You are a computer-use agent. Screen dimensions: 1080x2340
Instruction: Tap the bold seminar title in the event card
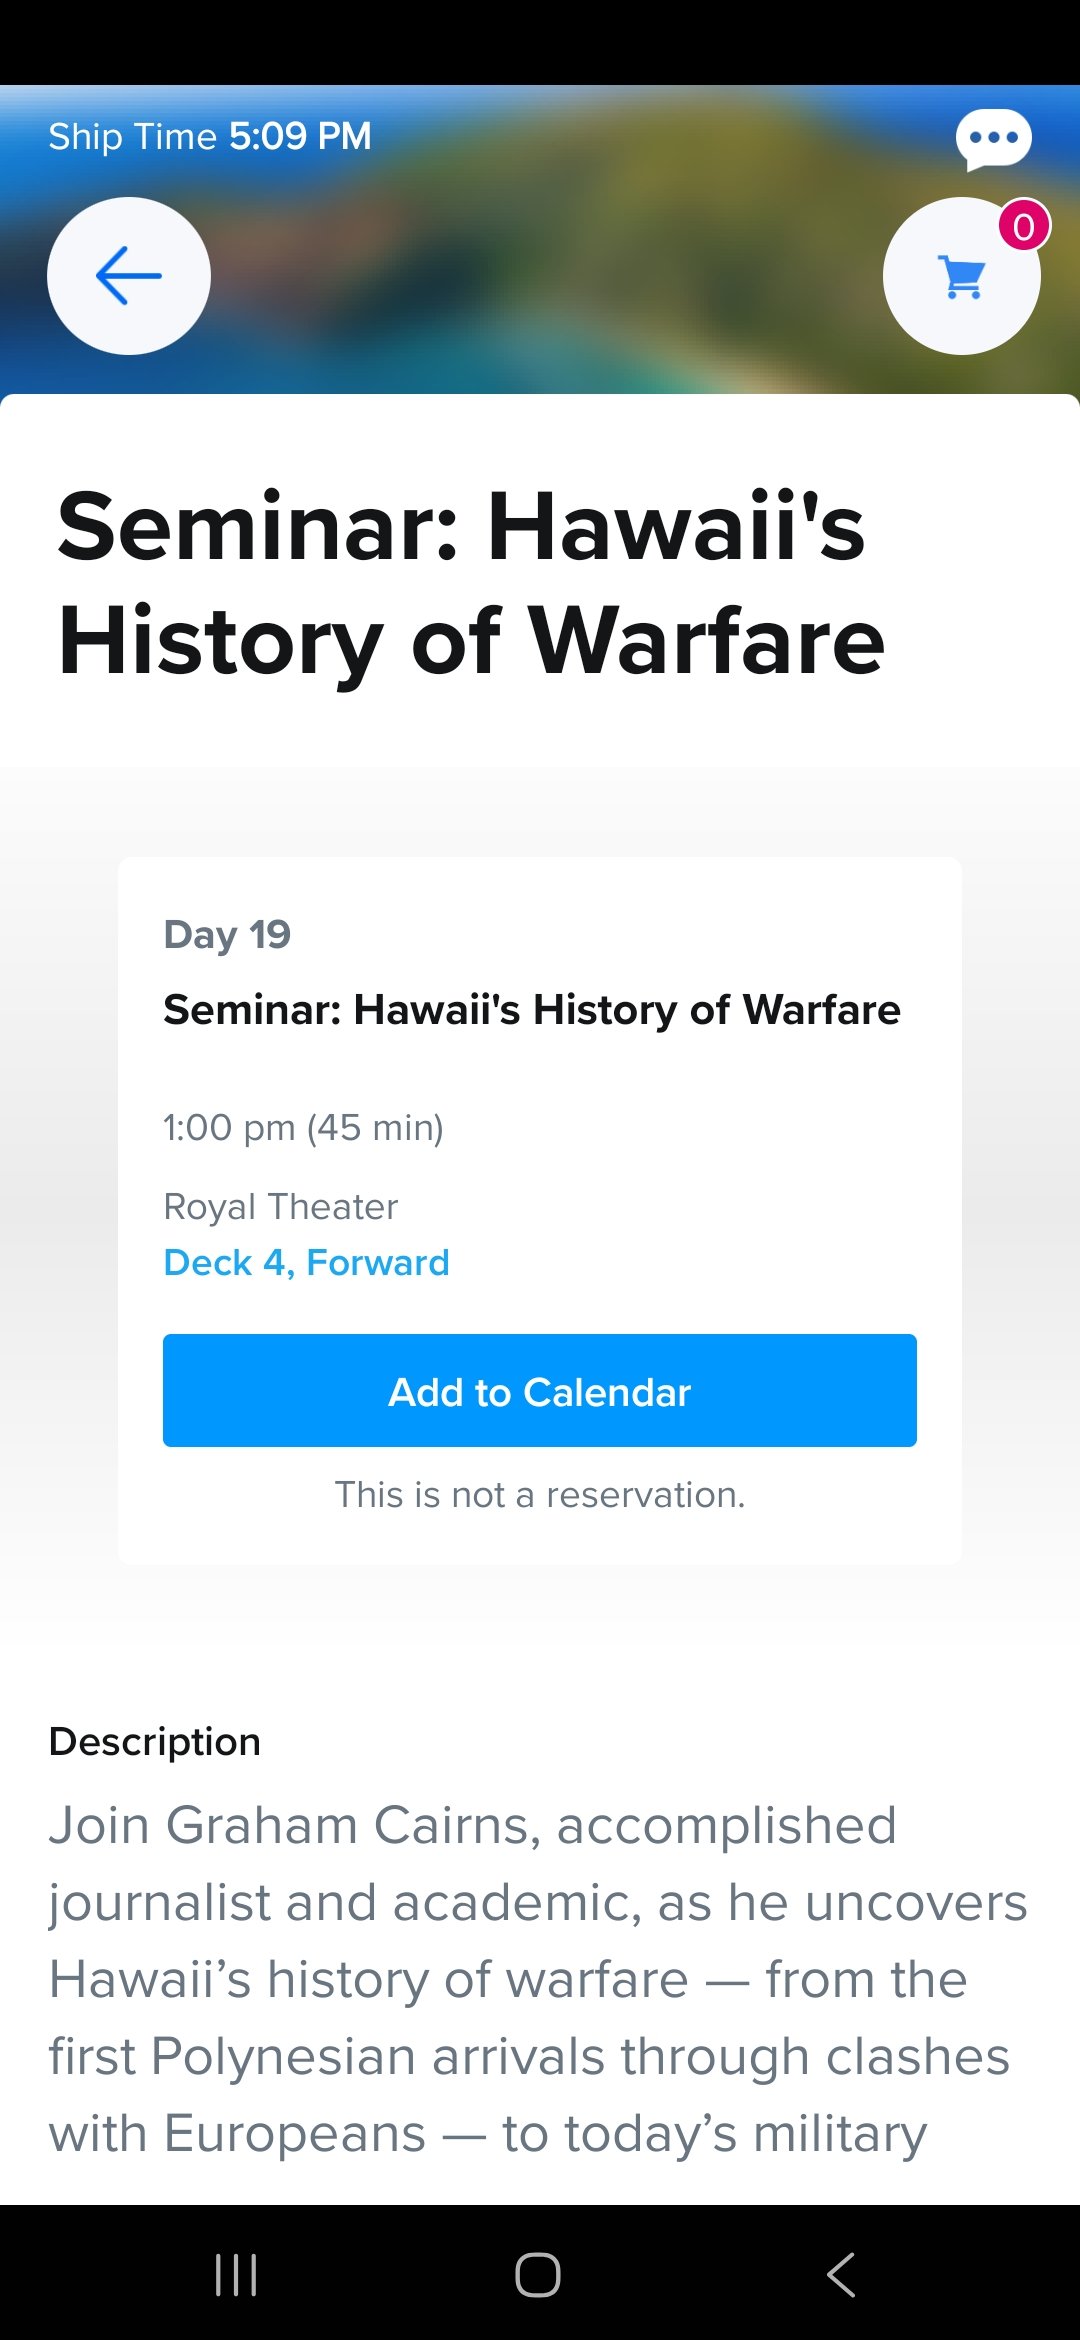click(x=532, y=1010)
